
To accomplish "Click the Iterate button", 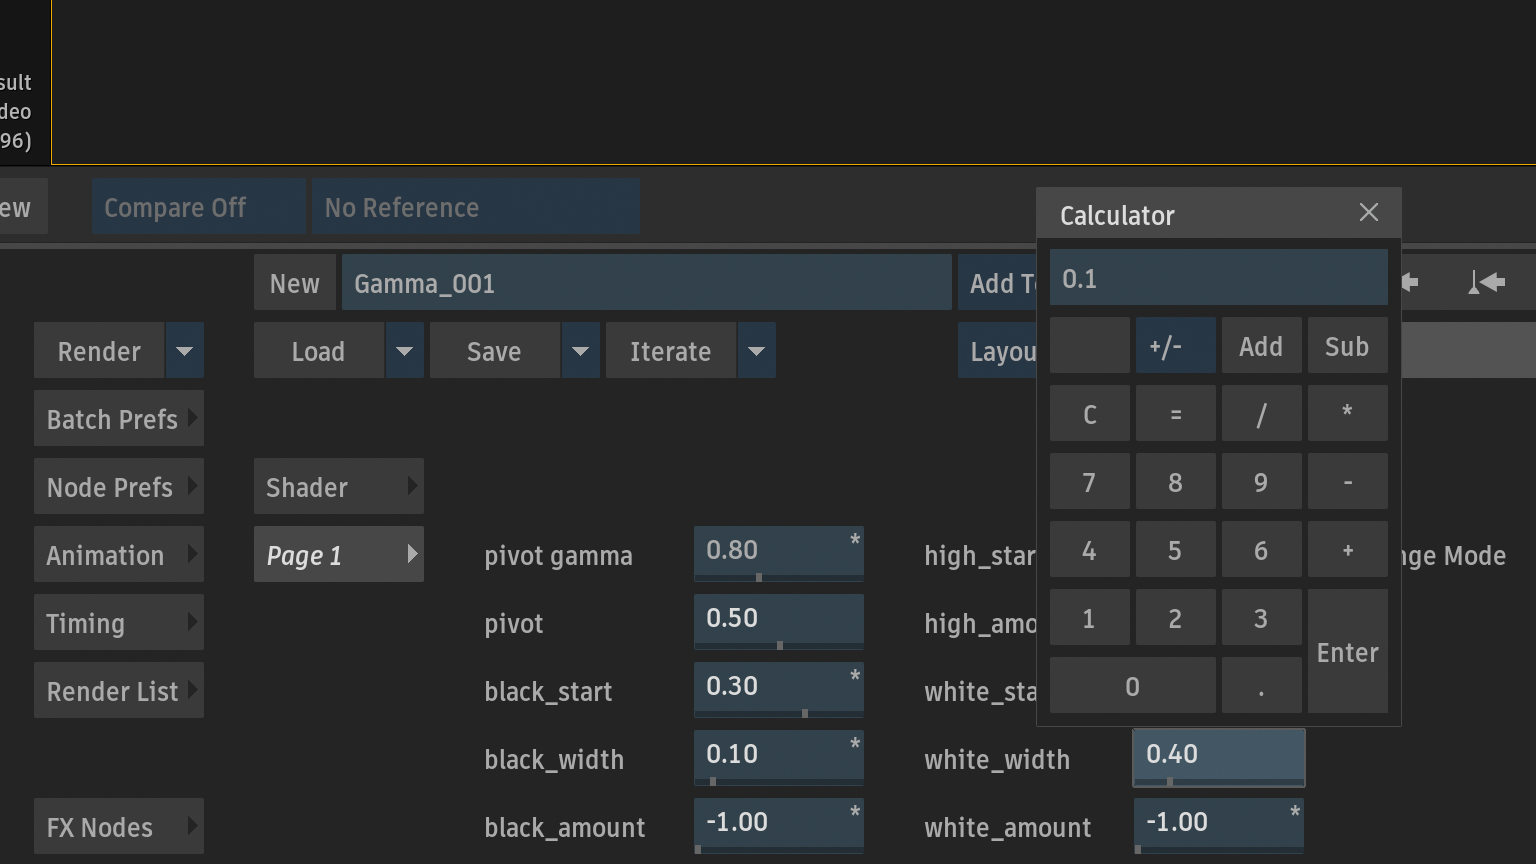I will click(671, 351).
